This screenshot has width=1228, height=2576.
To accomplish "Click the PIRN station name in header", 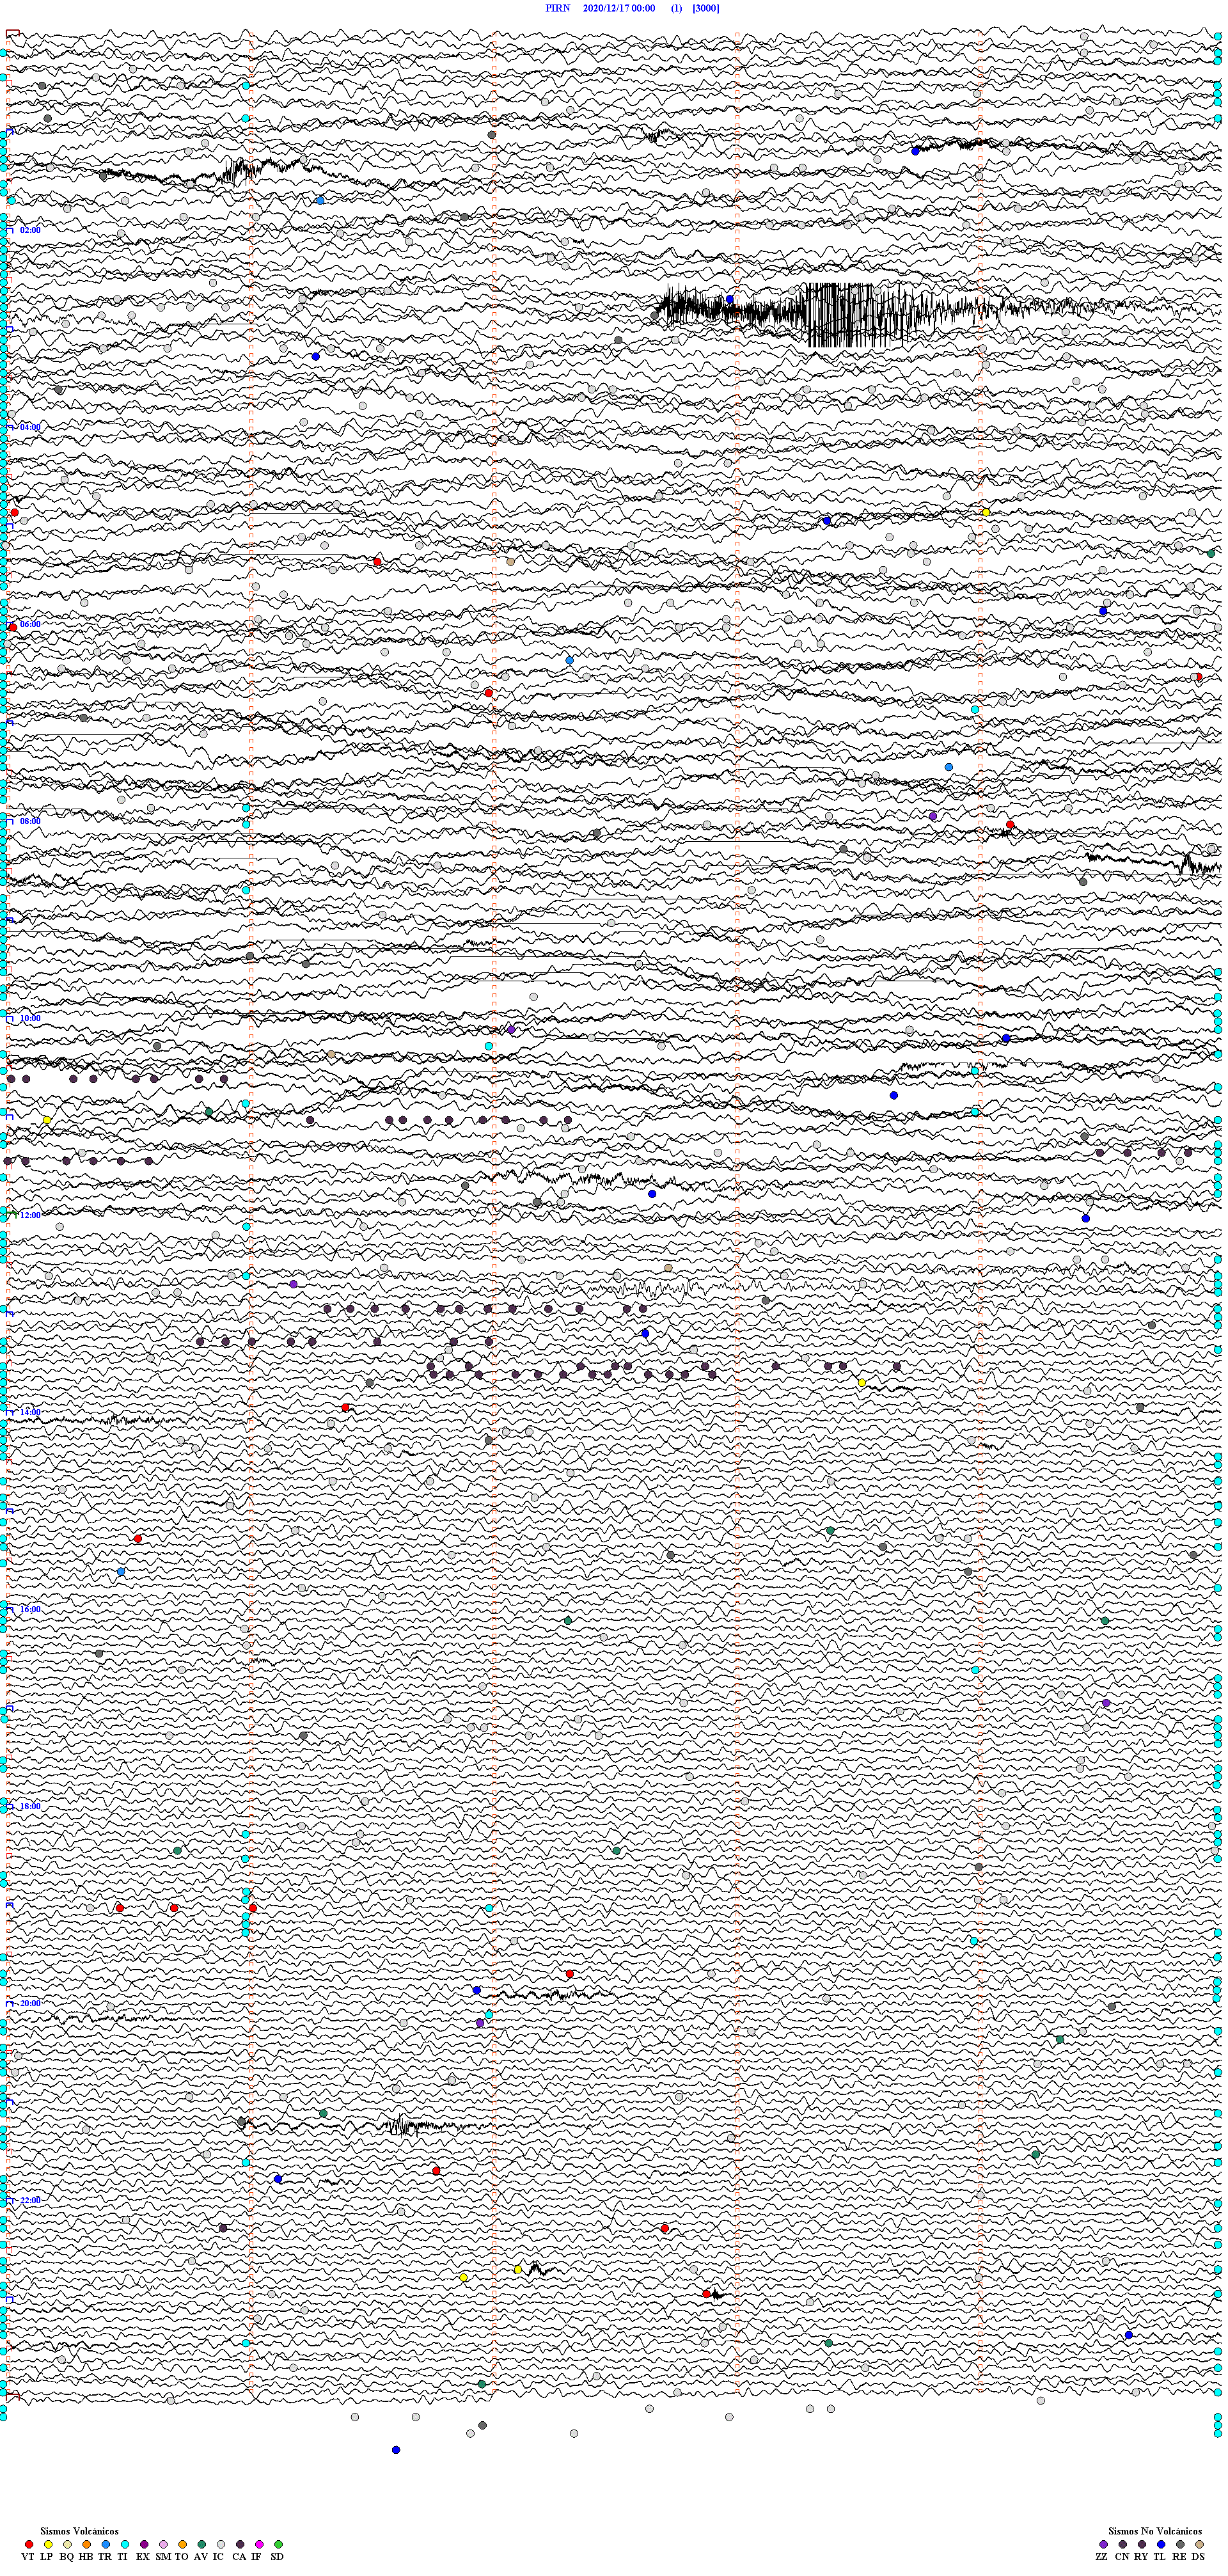I will pos(557,8).
